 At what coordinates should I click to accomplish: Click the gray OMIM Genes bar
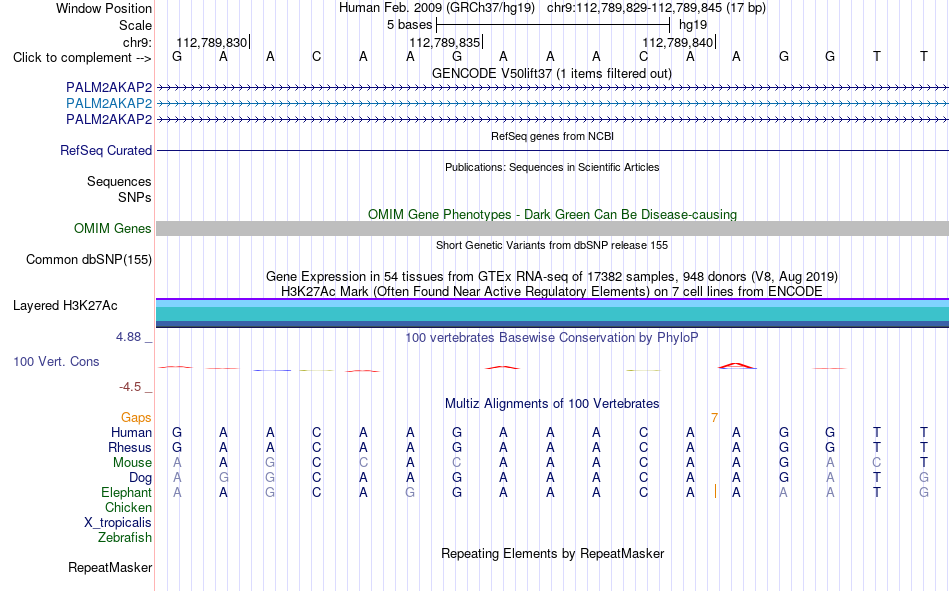tap(552, 229)
